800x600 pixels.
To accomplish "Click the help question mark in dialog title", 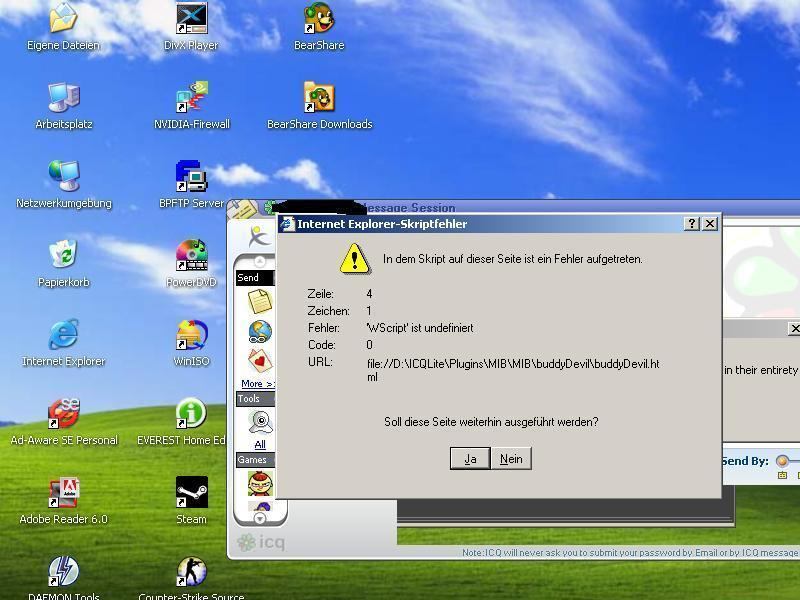I will (691, 223).
